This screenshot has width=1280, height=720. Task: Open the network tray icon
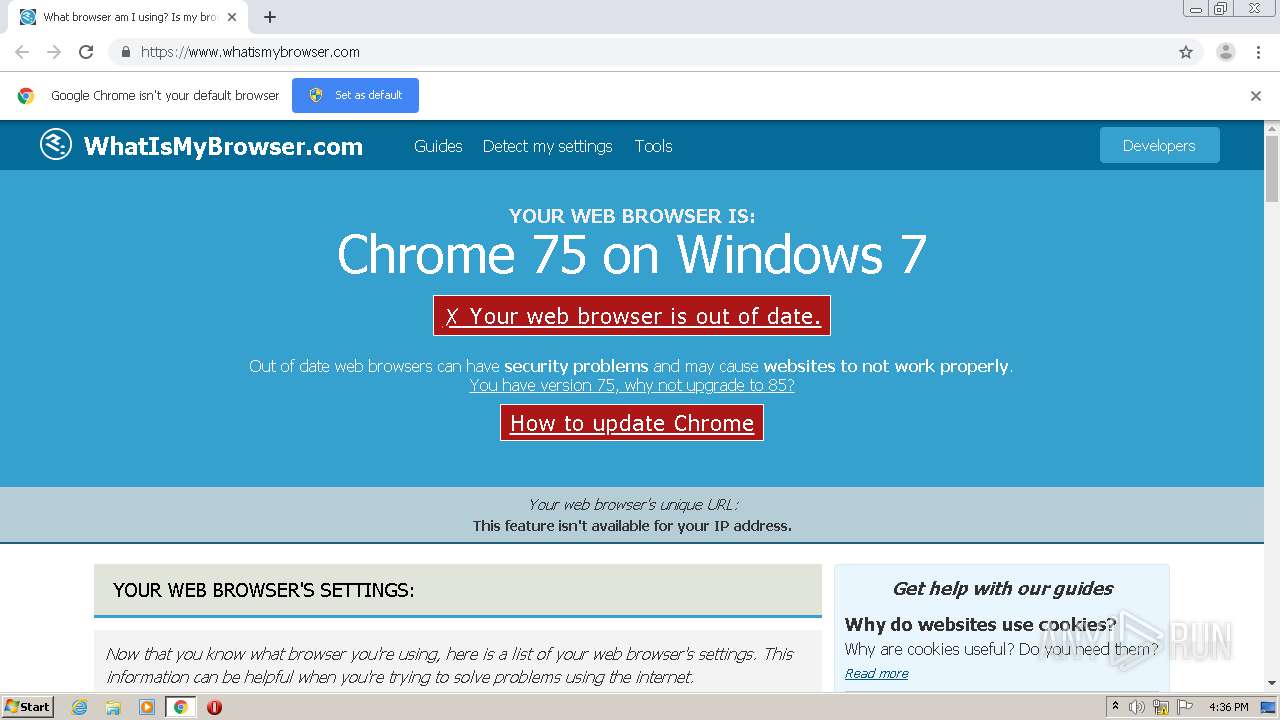[x=1161, y=707]
